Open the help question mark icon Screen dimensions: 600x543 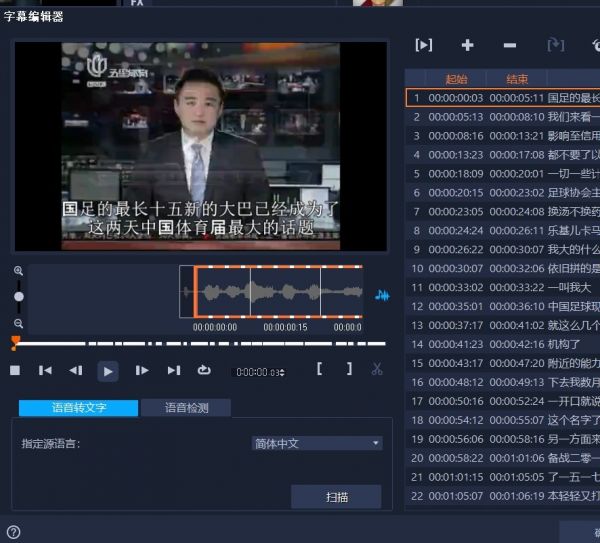14,532
